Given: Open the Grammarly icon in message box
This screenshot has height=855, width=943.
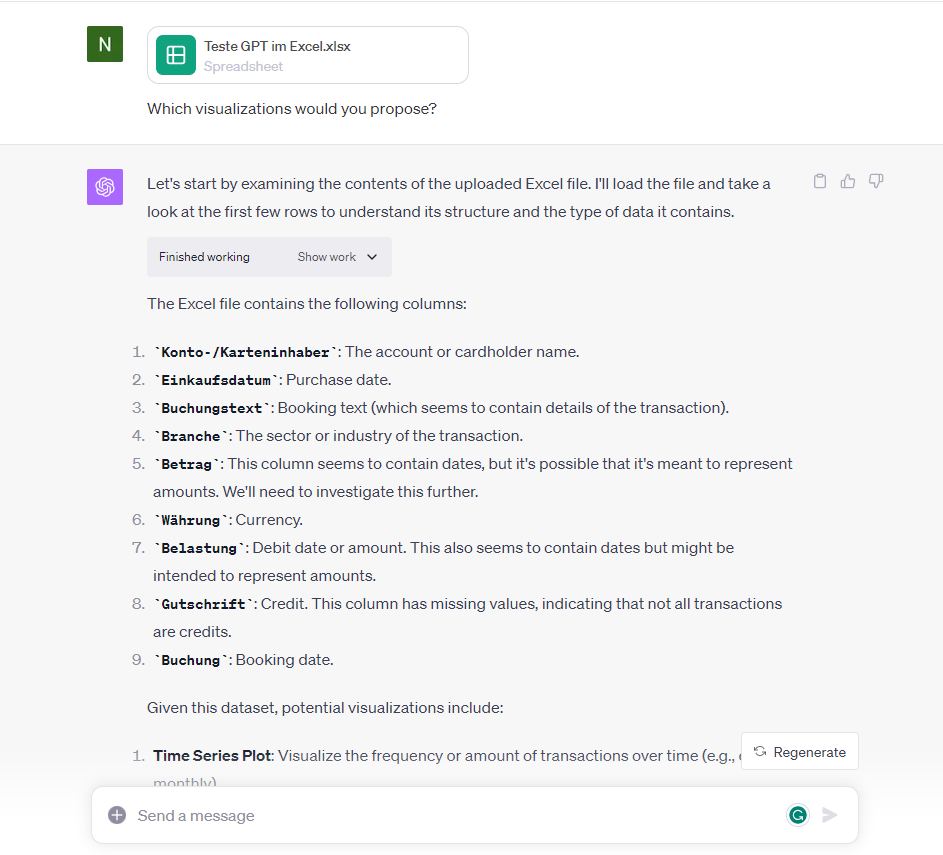Looking at the screenshot, I should pyautogui.click(x=798, y=815).
